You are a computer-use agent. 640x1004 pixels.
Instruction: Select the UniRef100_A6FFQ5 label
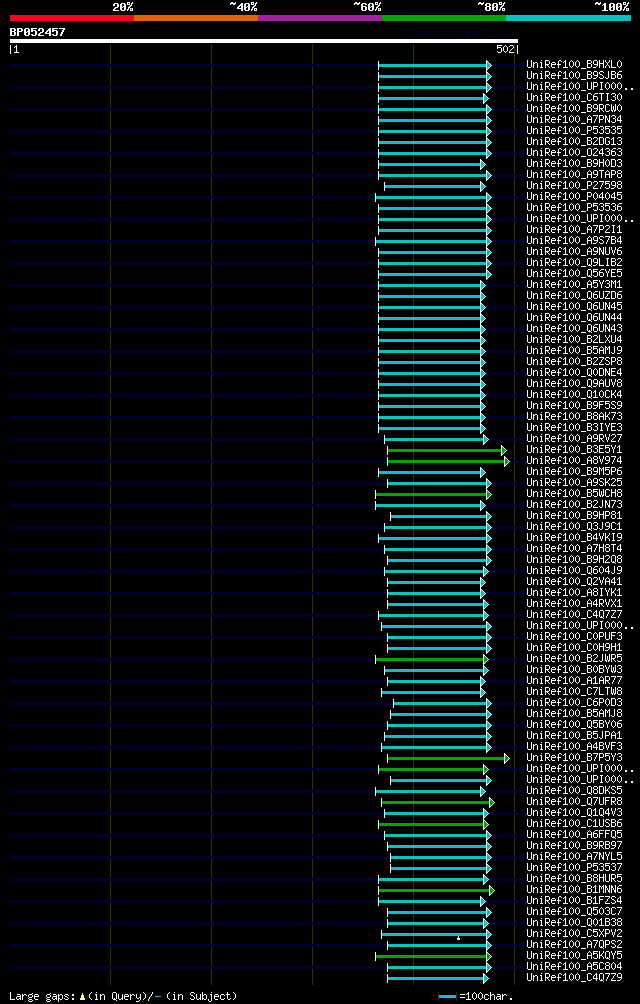click(574, 834)
